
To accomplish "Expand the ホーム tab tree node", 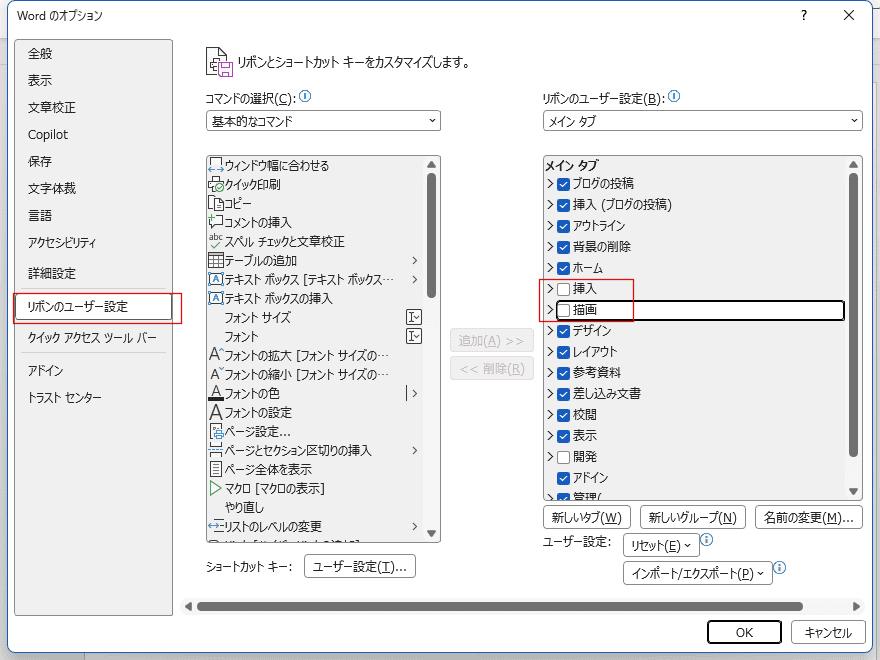I will tap(550, 268).
